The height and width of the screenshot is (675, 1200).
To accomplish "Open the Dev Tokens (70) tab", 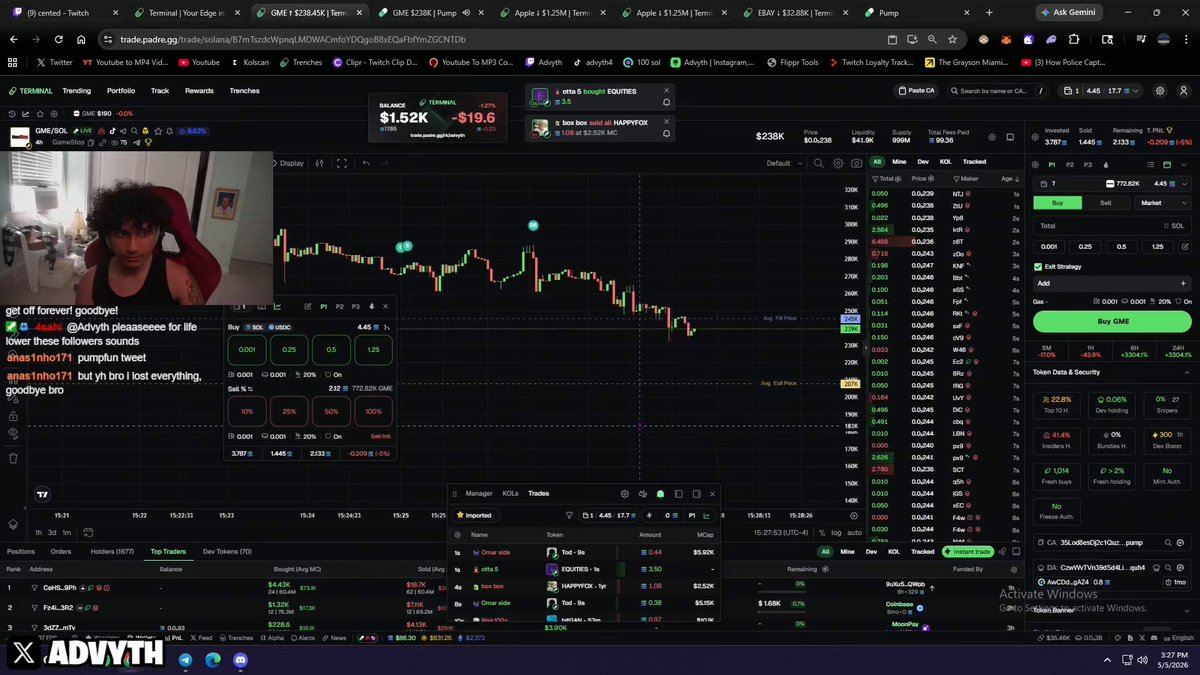I will coord(227,551).
